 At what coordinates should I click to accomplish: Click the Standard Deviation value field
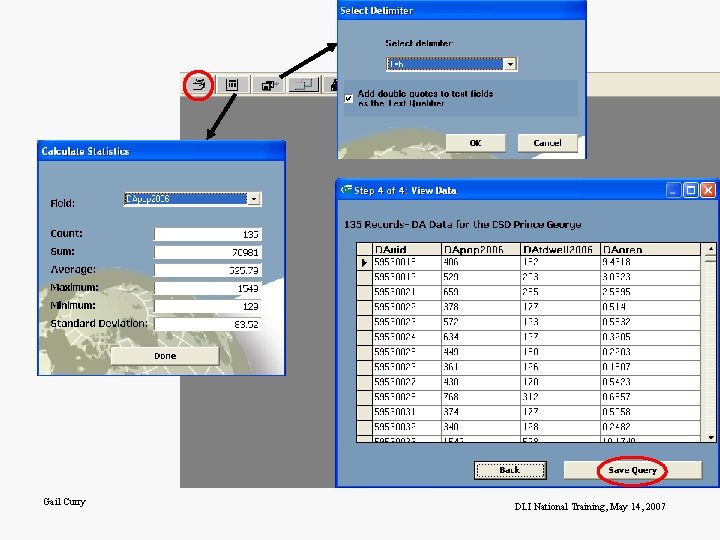pyautogui.click(x=208, y=324)
